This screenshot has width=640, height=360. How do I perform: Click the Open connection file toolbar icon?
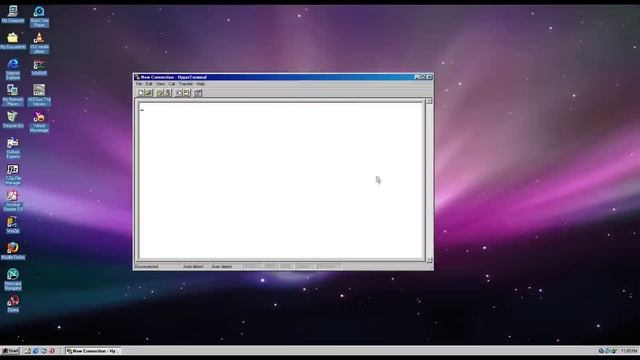tap(149, 93)
